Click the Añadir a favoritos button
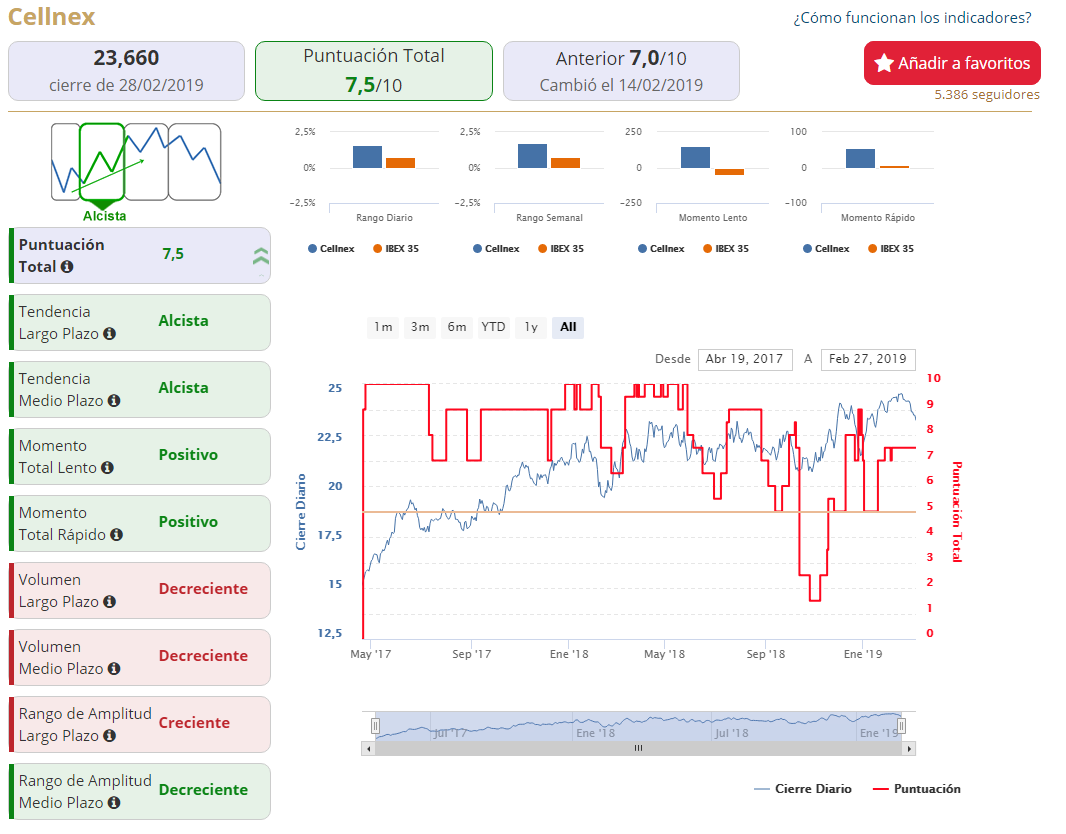Viewport: 1066px width, 834px height. click(952, 63)
